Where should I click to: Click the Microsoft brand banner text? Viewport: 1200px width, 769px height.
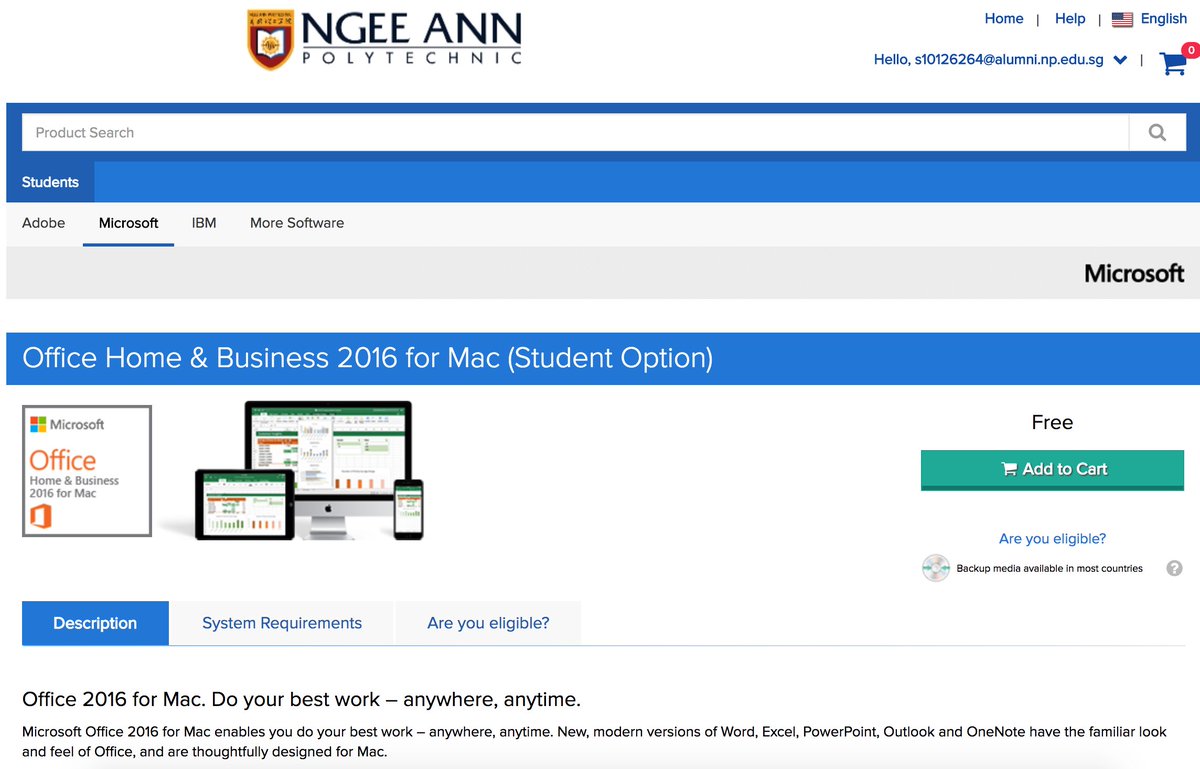[1134, 273]
